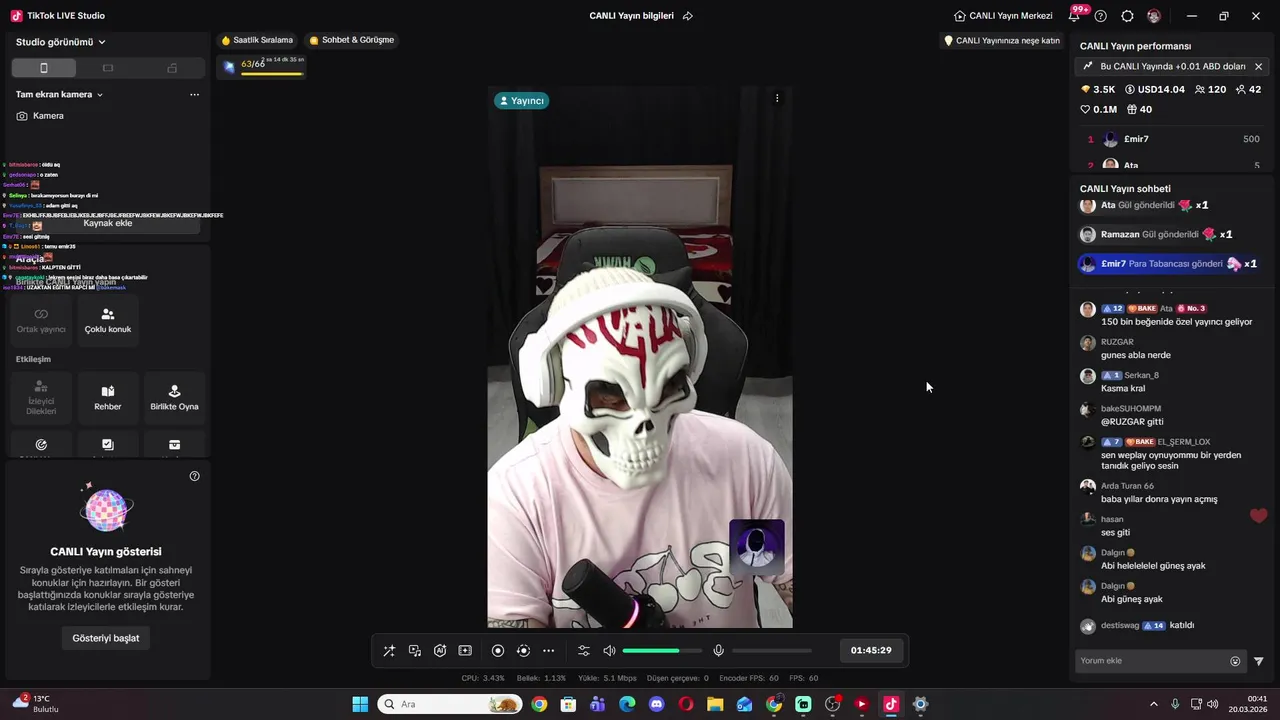Open the AI tool in bottom toolbar
Viewport: 1280px width, 720px height.
[x=440, y=651]
